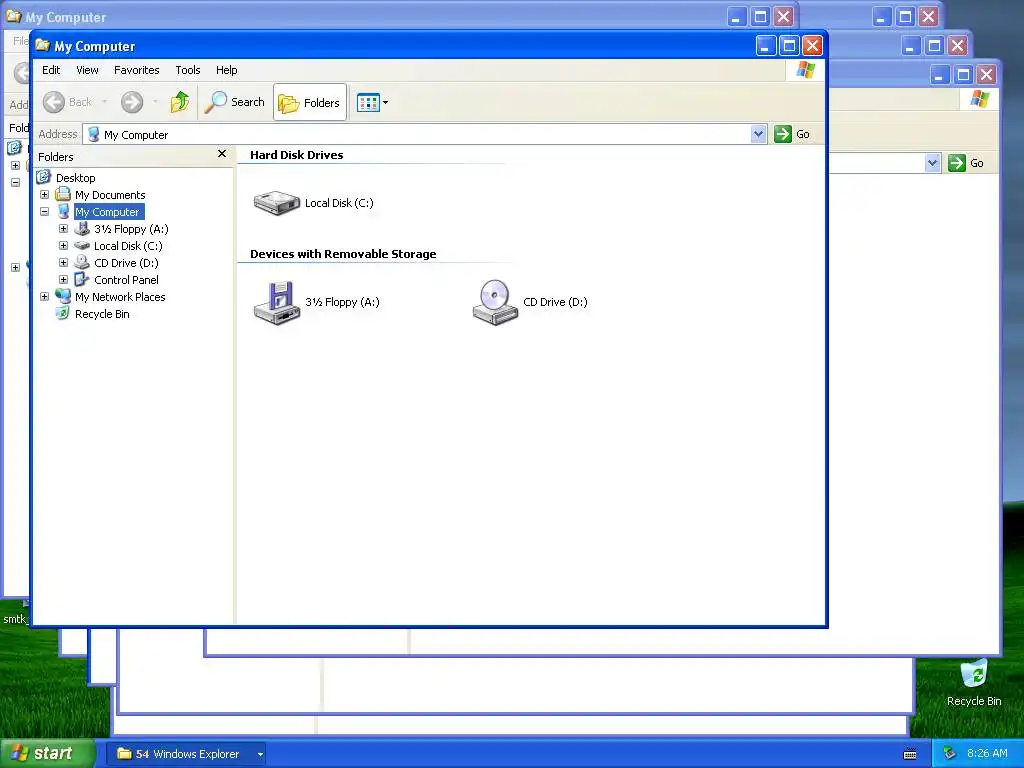Open the Edit menu
Screen dimensions: 1024x768
coord(51,70)
